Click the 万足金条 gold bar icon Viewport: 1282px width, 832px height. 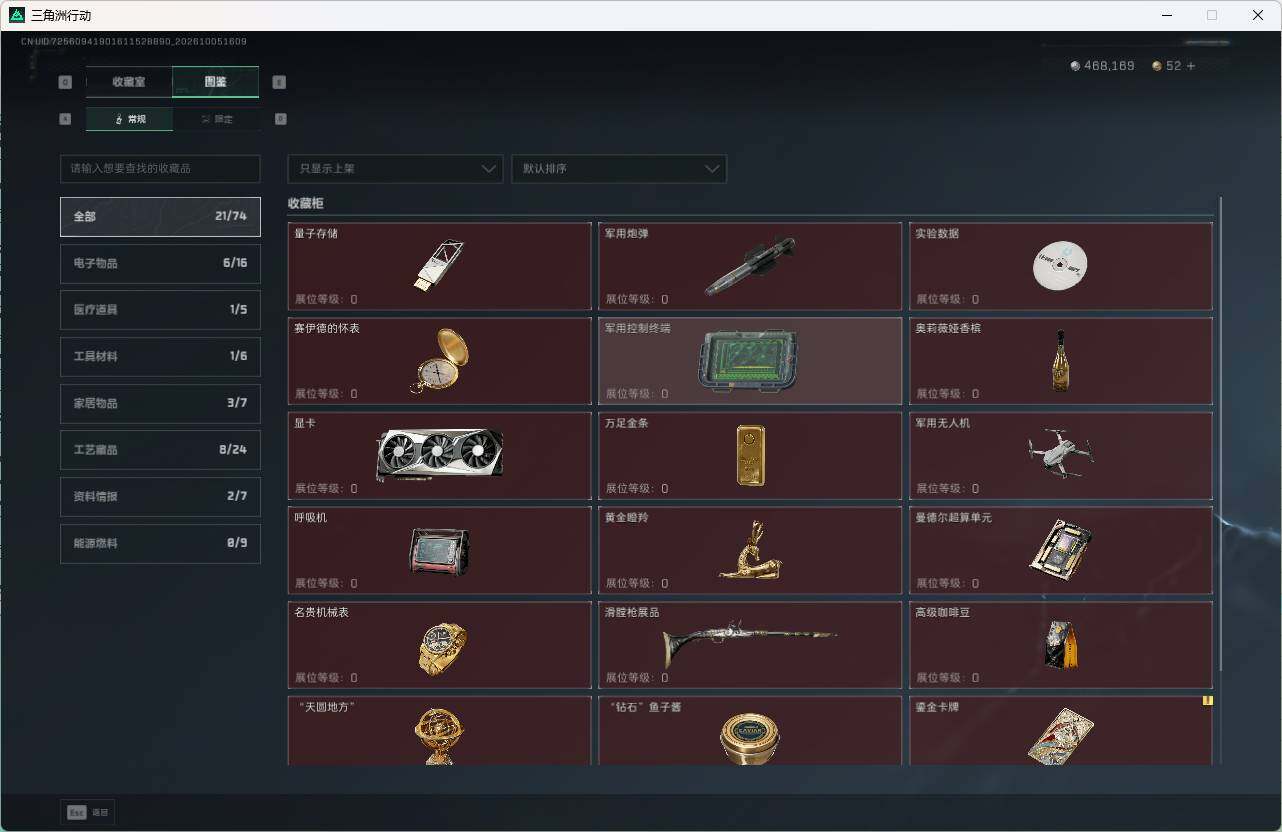coord(750,455)
